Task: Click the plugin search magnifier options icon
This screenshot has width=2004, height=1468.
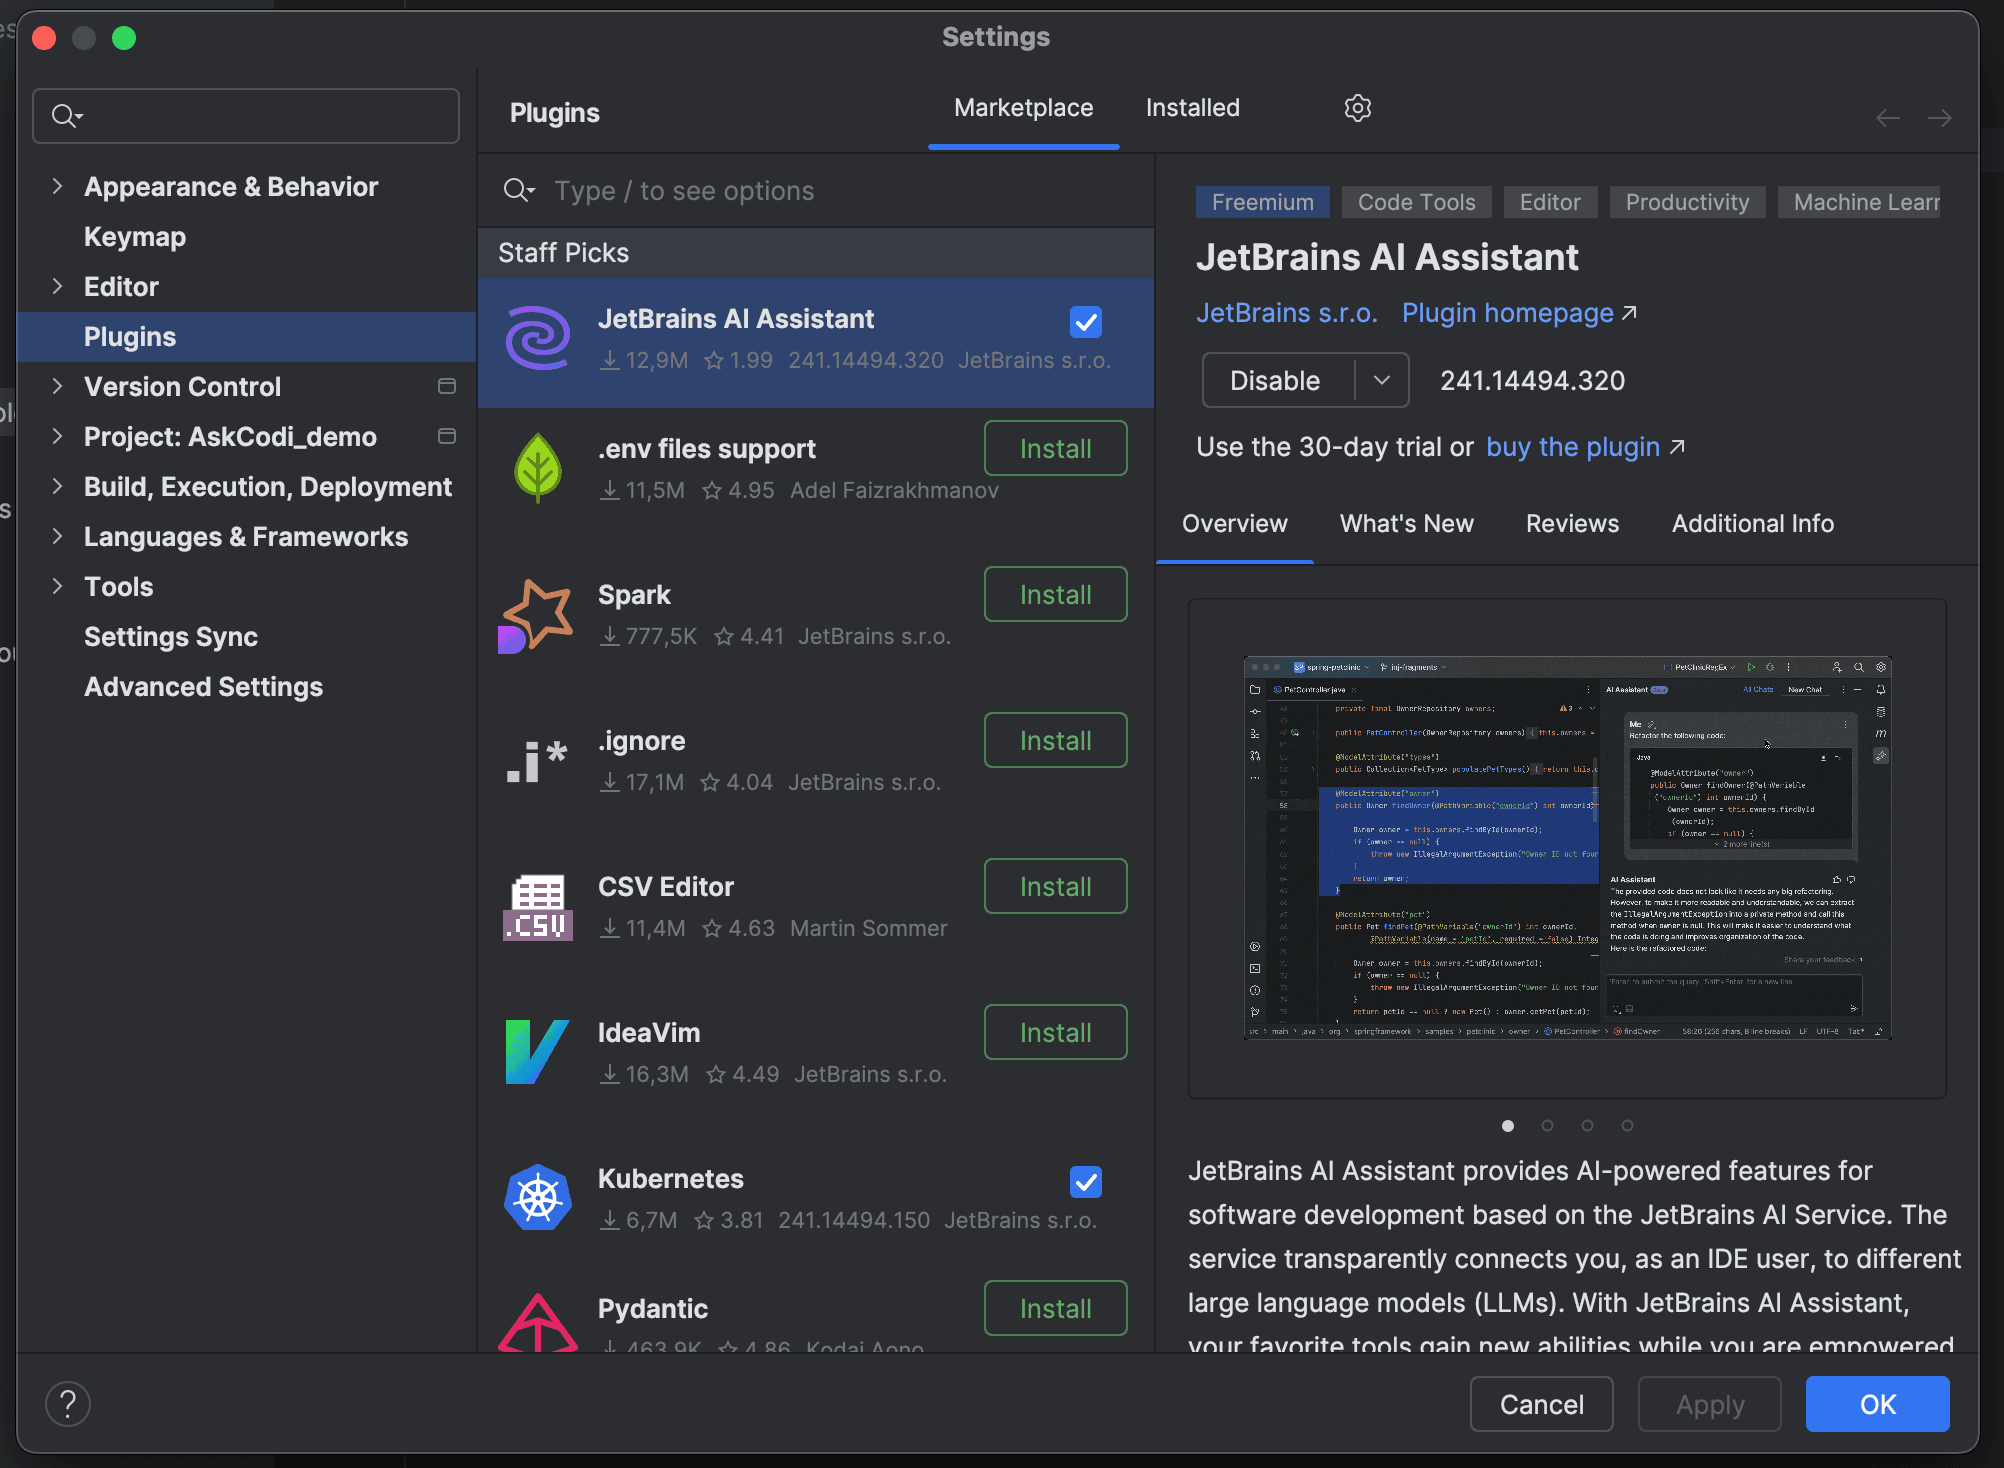Action: coord(519,190)
